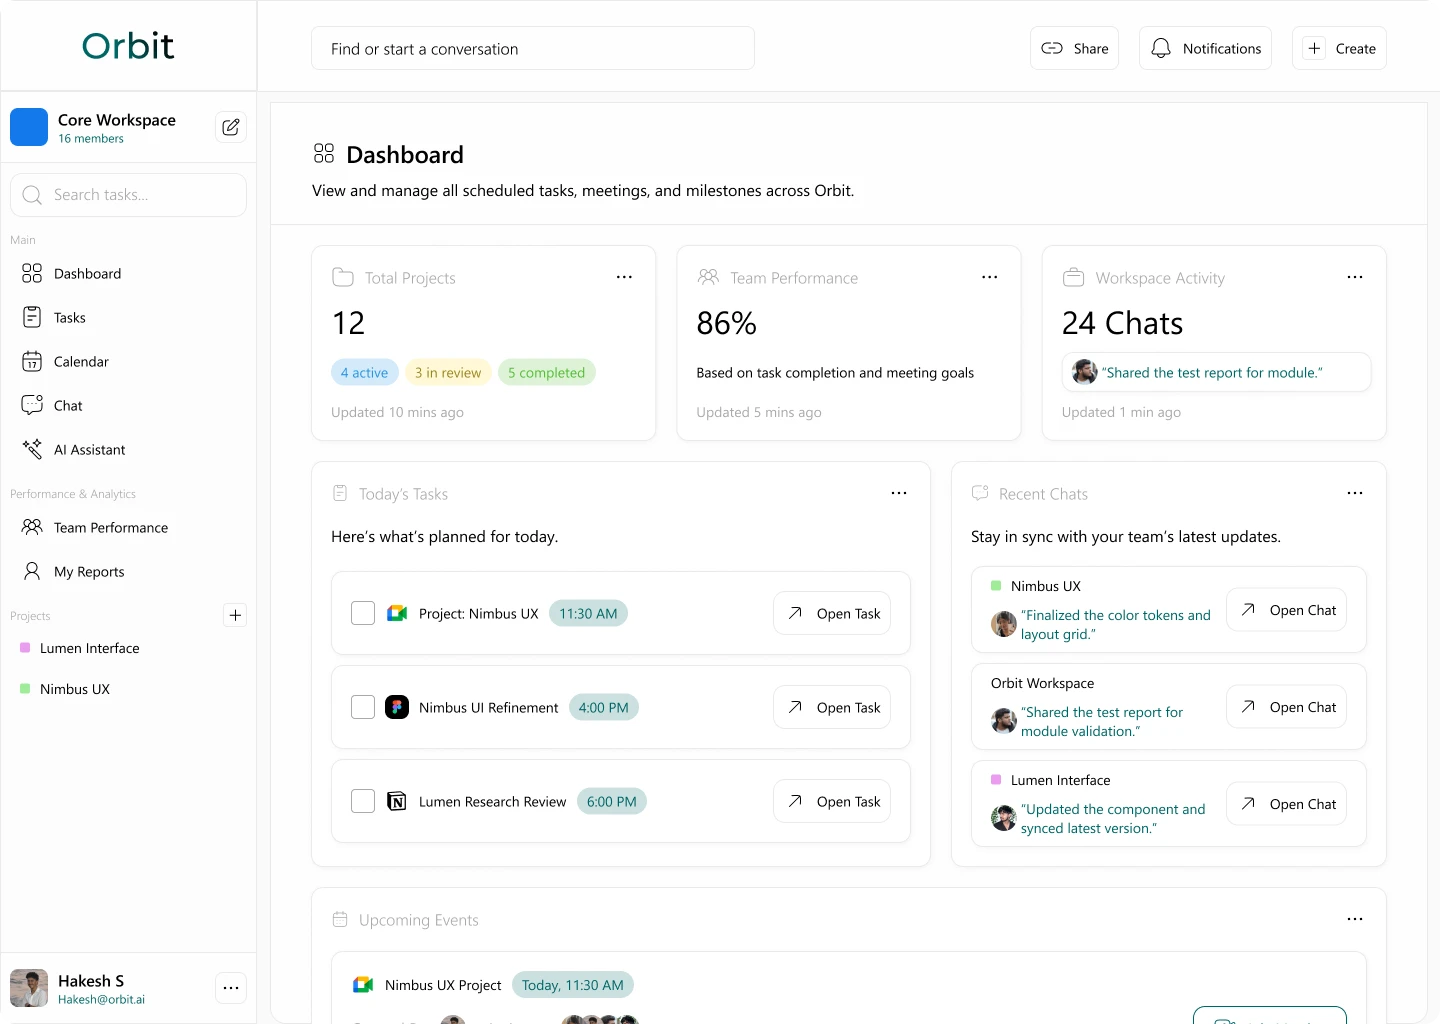Click the Find or start a conversation field

tap(533, 48)
